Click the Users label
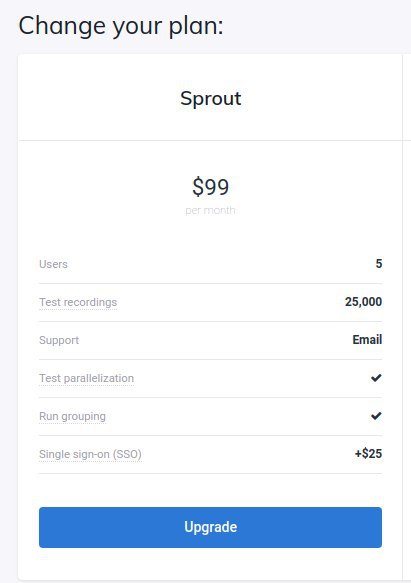411x583 pixels. pyautogui.click(x=53, y=264)
